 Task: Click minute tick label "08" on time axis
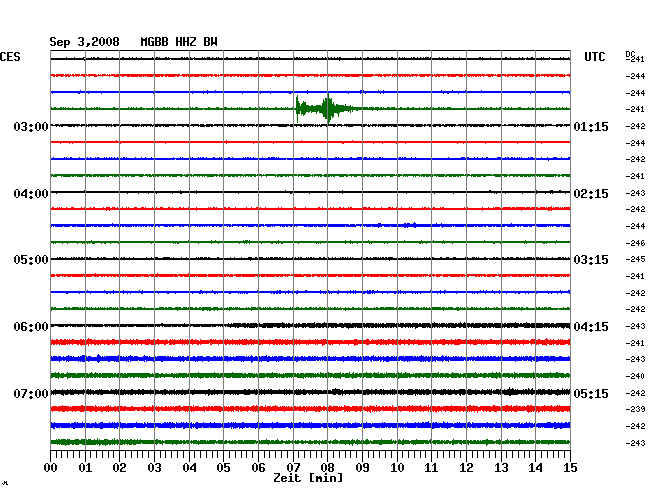pos(327,467)
